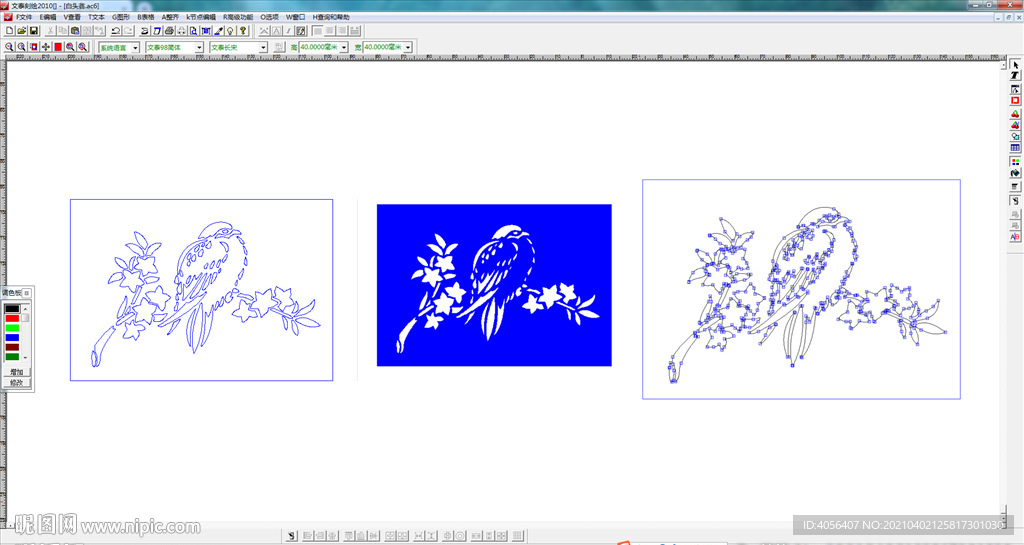The height and width of the screenshot is (545, 1024).
Task: Select the text T tool
Action: [1015, 76]
